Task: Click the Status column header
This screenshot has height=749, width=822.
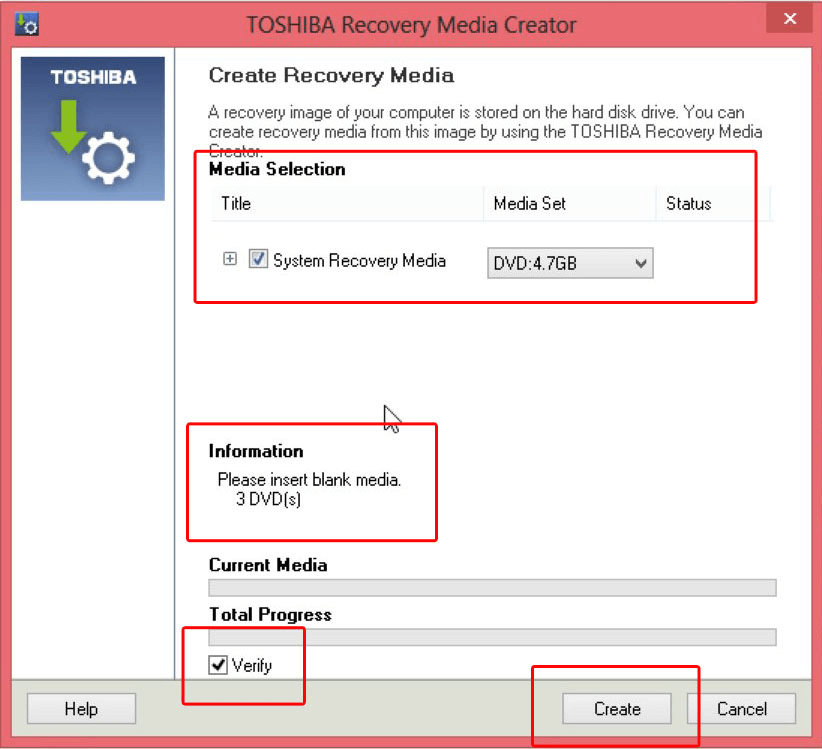Action: [x=713, y=203]
